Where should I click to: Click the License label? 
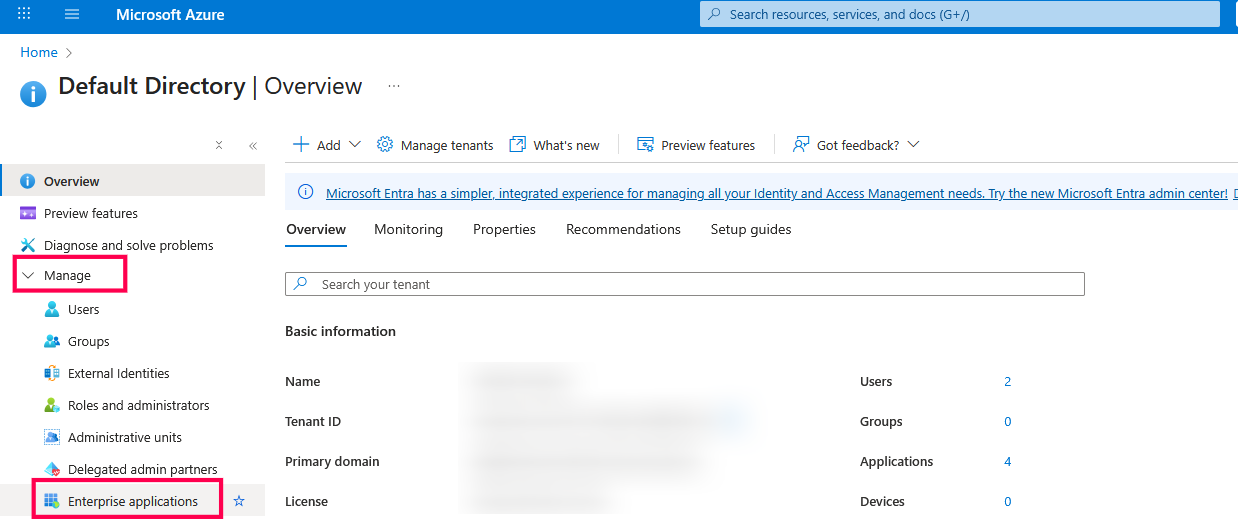tap(306, 501)
